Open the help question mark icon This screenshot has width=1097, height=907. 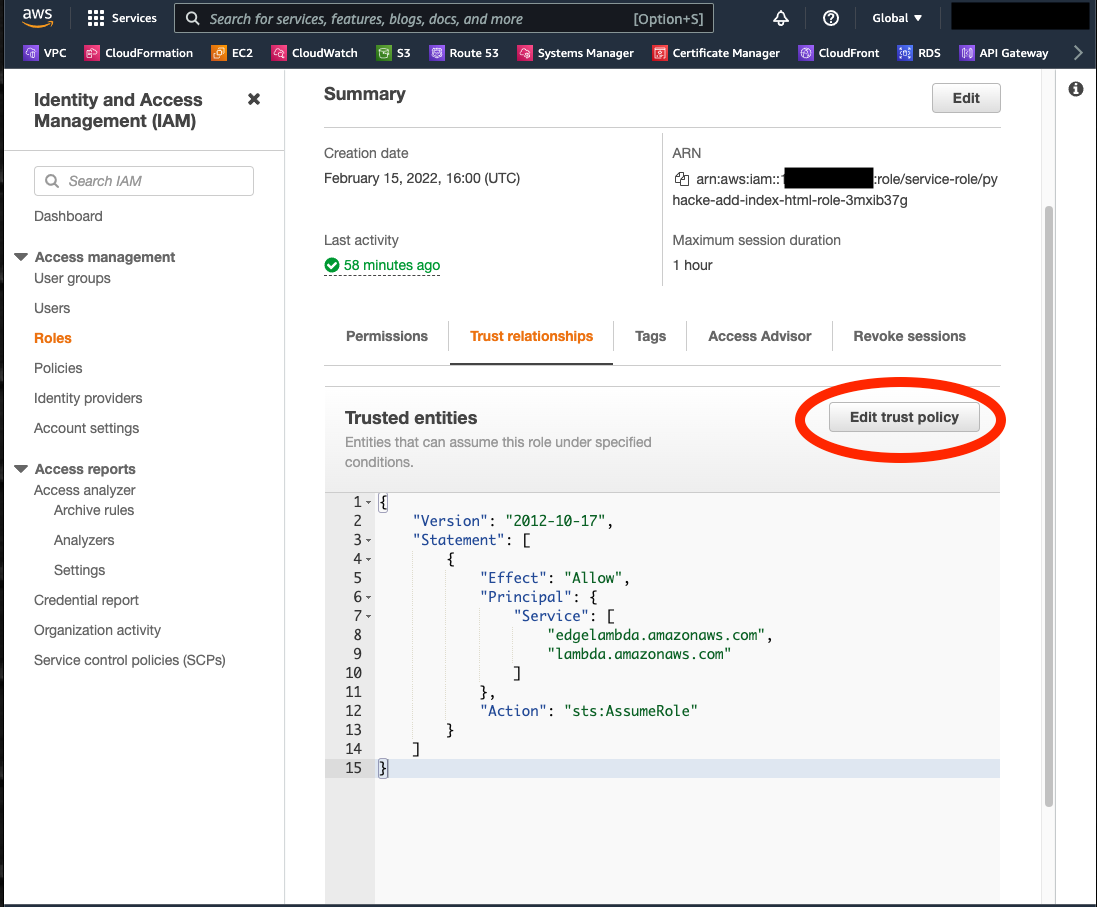[830, 18]
